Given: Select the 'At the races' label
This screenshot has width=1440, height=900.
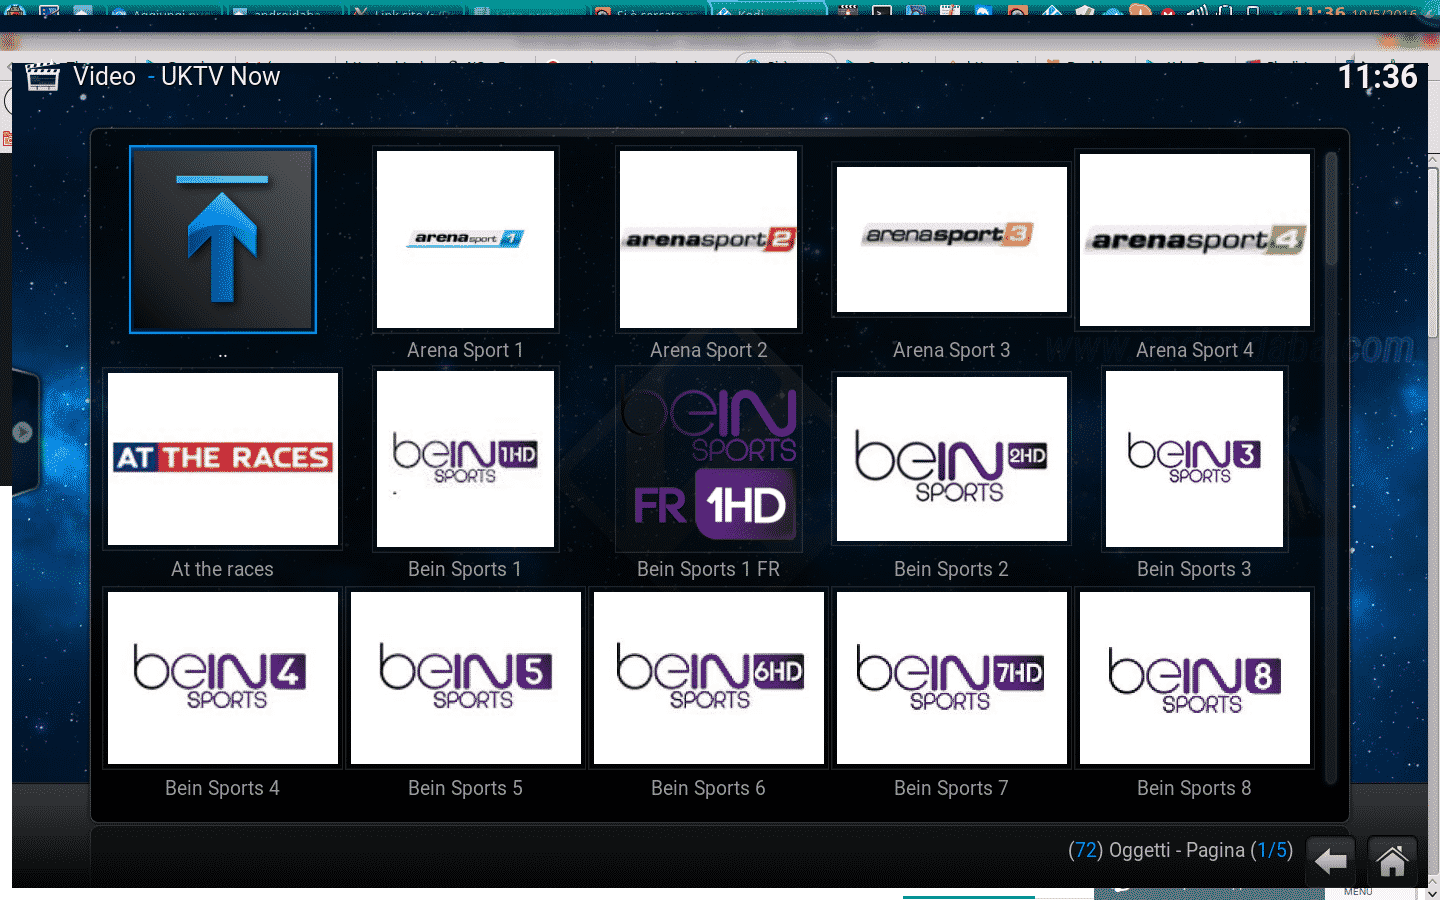Looking at the screenshot, I should (x=222, y=569).
